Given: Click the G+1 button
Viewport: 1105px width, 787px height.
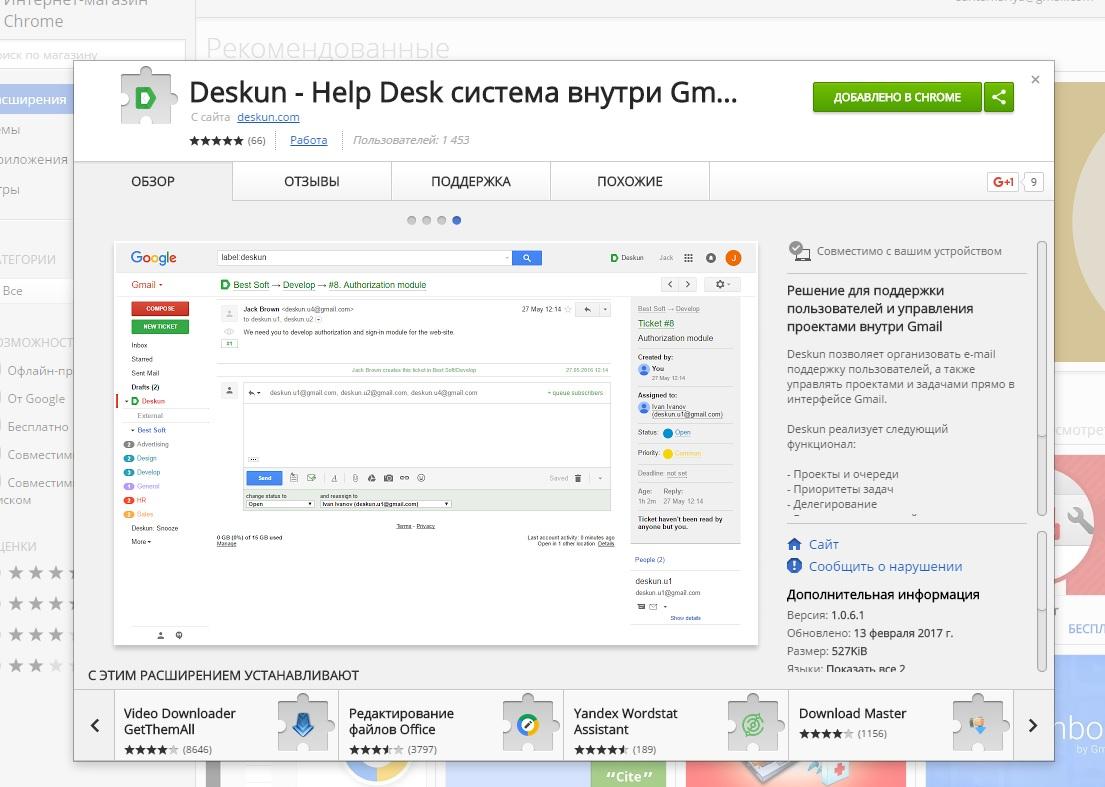Looking at the screenshot, I should point(1003,182).
